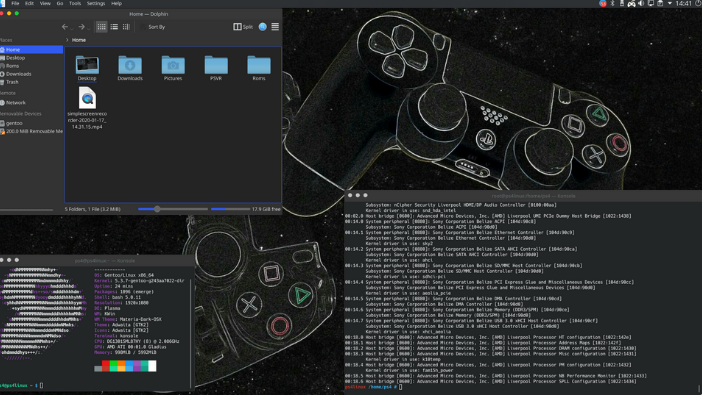Viewport: 702px width, 395px height.
Task: Switch Dolphin to compact list view
Action: pos(114,27)
